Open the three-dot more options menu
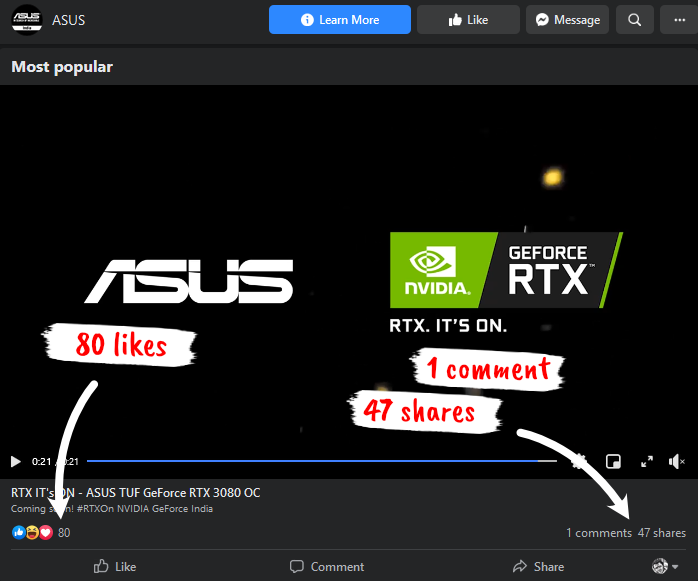 click(679, 20)
